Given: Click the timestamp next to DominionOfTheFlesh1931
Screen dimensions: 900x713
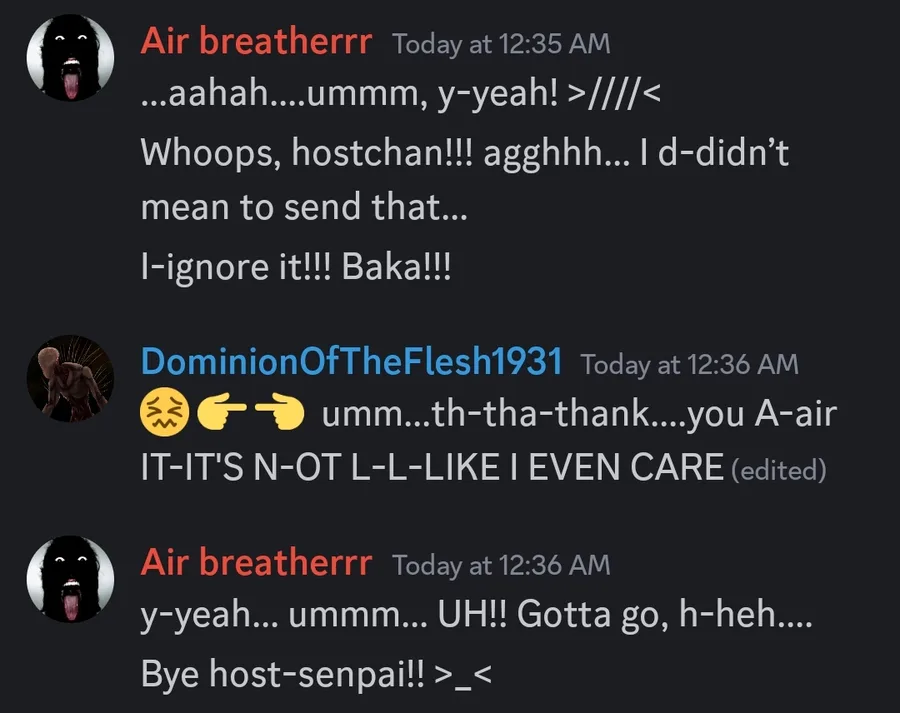Looking at the screenshot, I should (x=689, y=365).
